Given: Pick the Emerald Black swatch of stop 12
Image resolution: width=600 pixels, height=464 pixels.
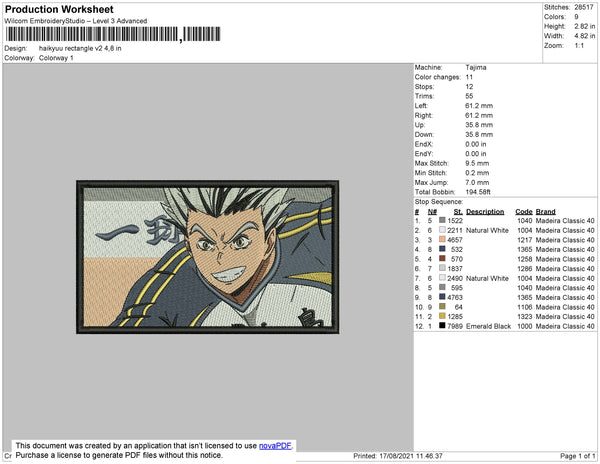Looking at the screenshot, I should [x=442, y=326].
